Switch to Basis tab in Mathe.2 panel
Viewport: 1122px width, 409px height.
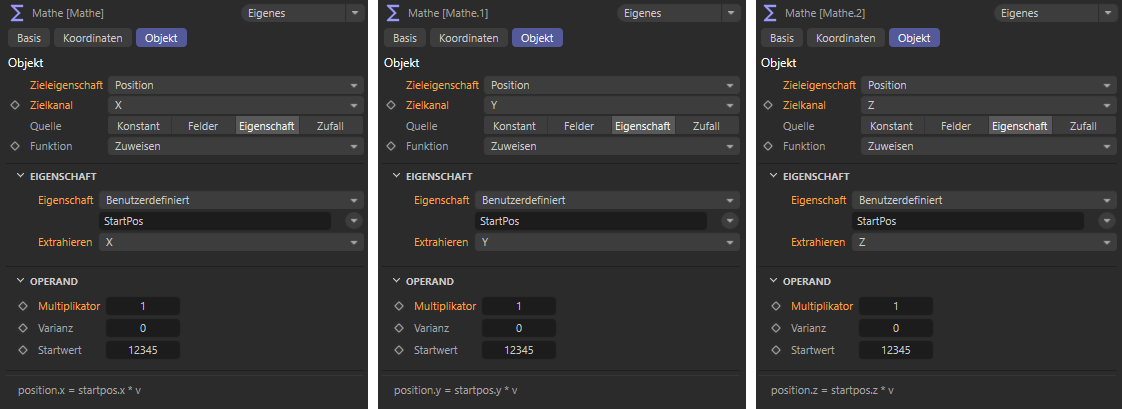[781, 38]
